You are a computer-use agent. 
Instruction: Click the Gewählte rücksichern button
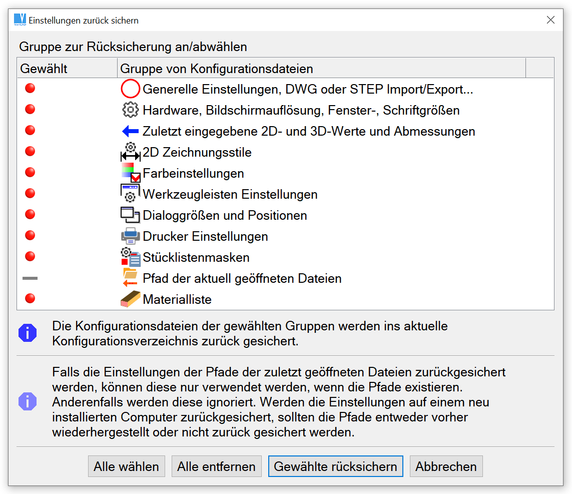(x=335, y=466)
